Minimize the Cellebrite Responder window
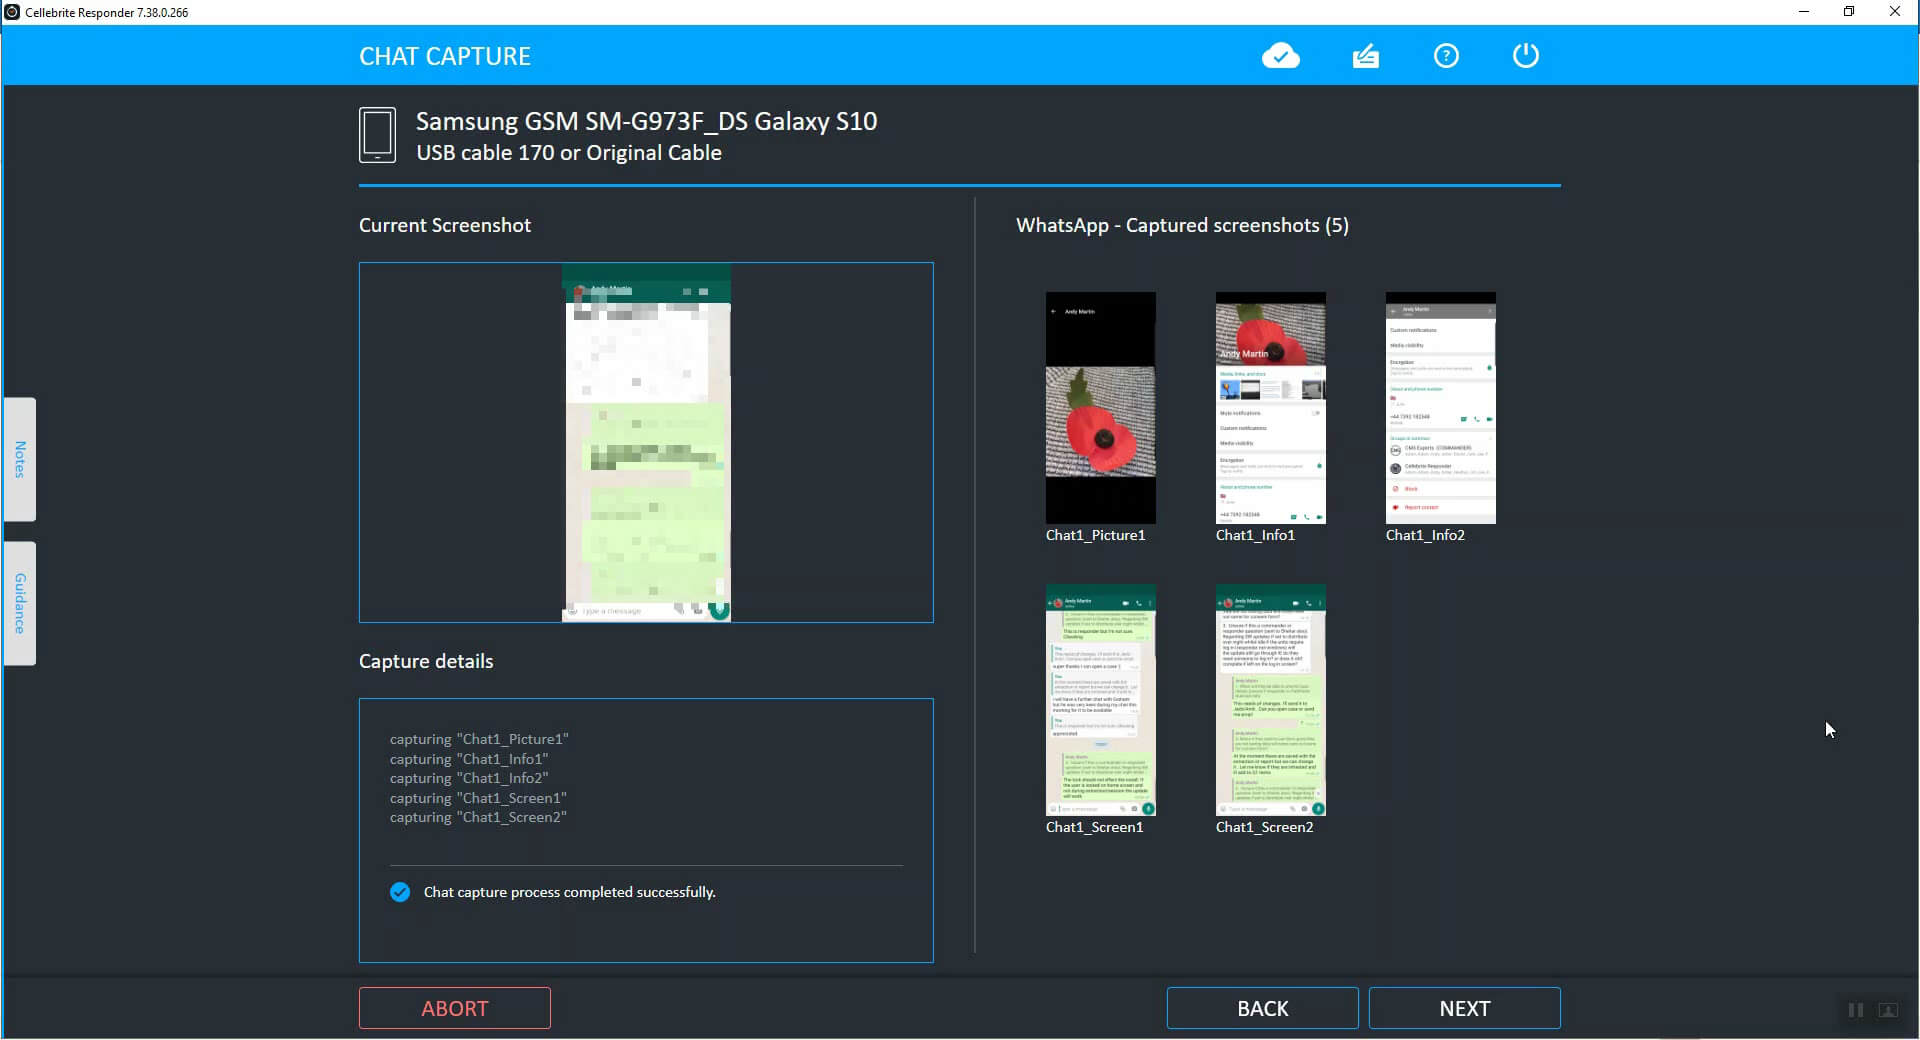 coord(1804,12)
